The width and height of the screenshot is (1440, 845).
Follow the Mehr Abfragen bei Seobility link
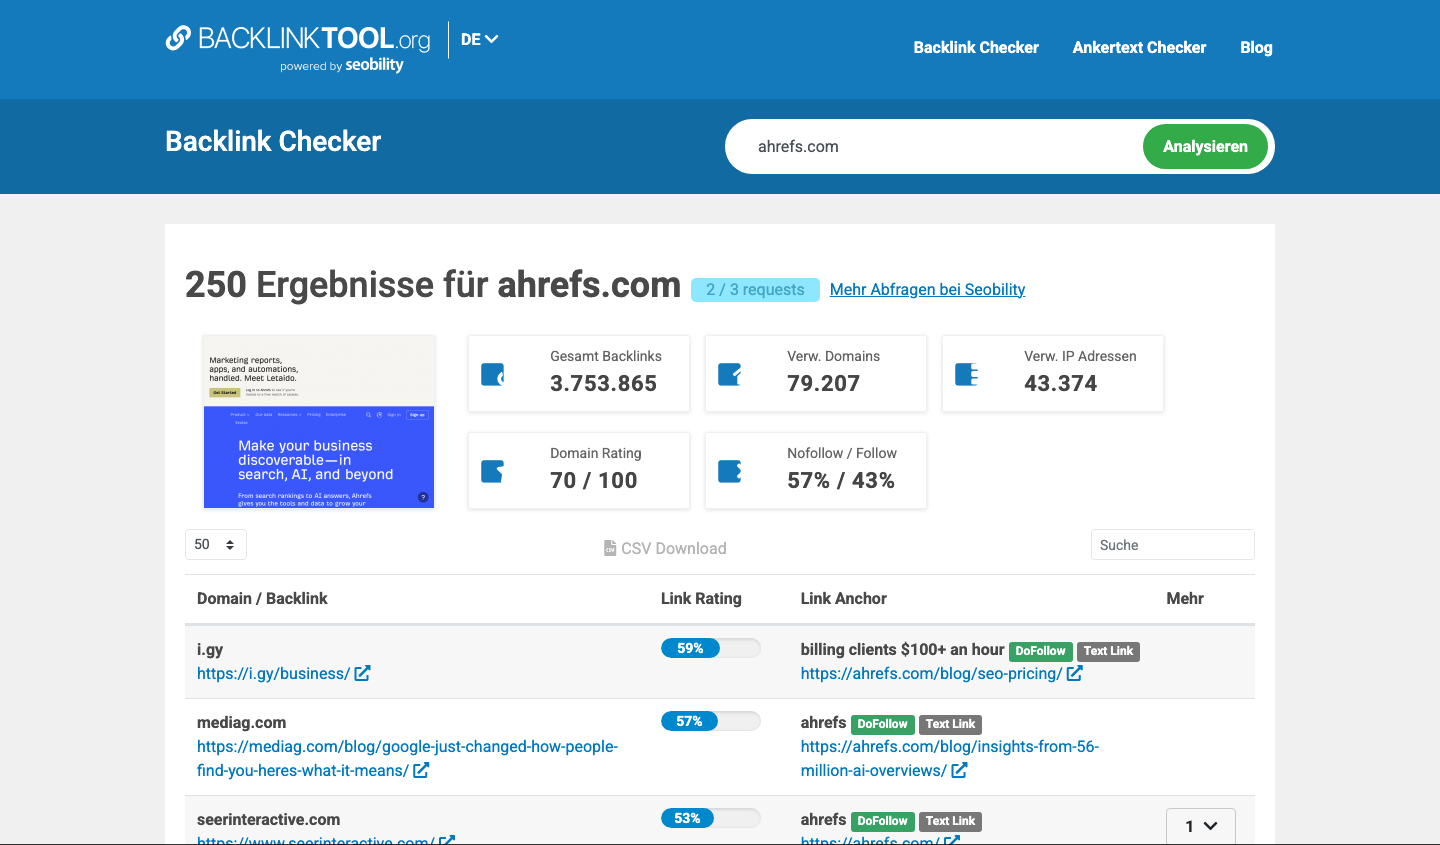[927, 289]
